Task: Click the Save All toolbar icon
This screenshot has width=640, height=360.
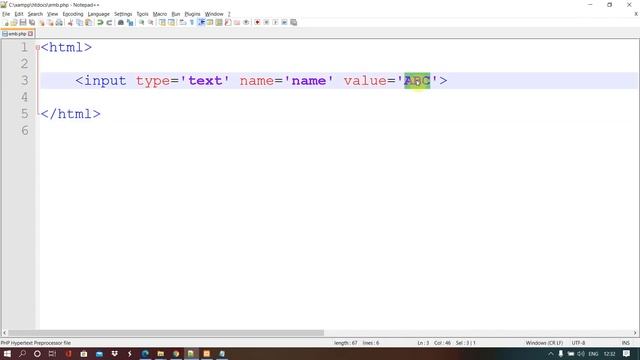Action: 32,22
